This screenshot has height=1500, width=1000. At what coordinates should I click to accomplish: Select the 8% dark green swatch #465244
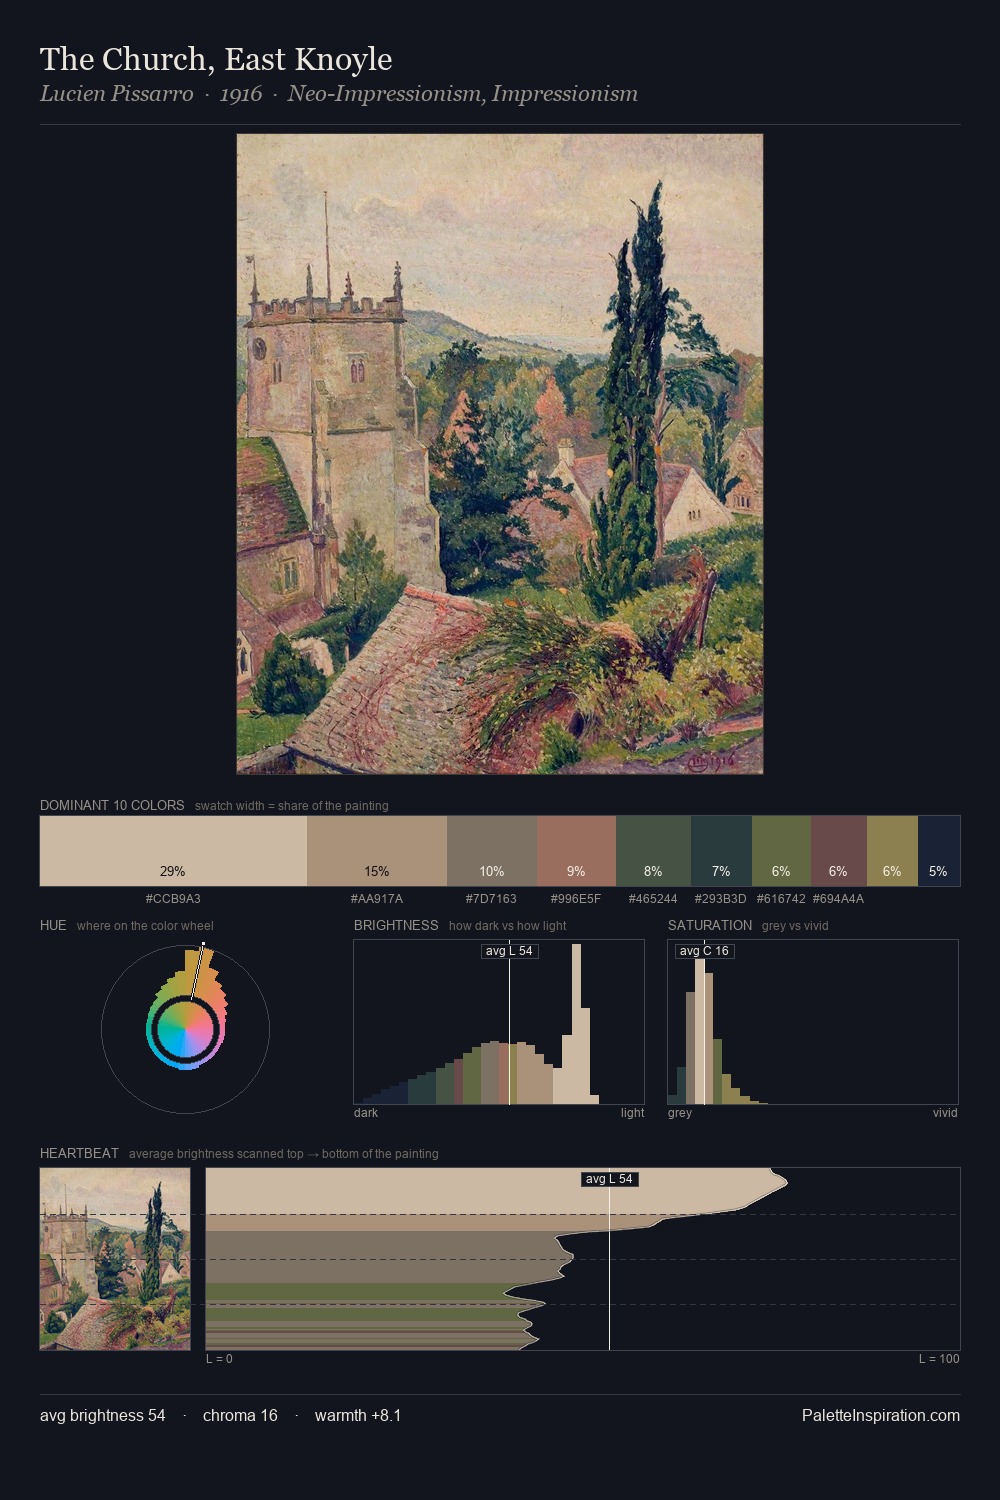pos(653,851)
